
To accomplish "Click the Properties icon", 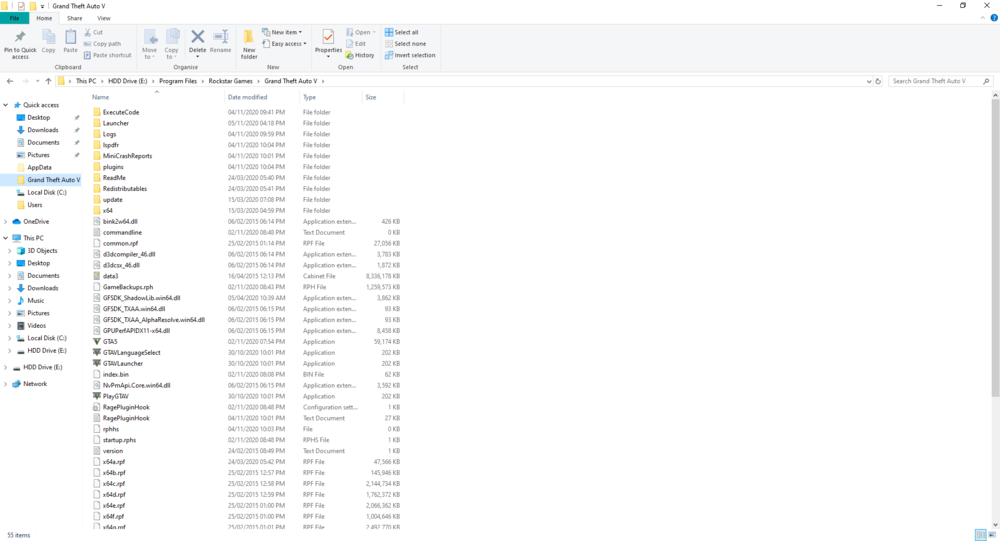I will tap(328, 37).
